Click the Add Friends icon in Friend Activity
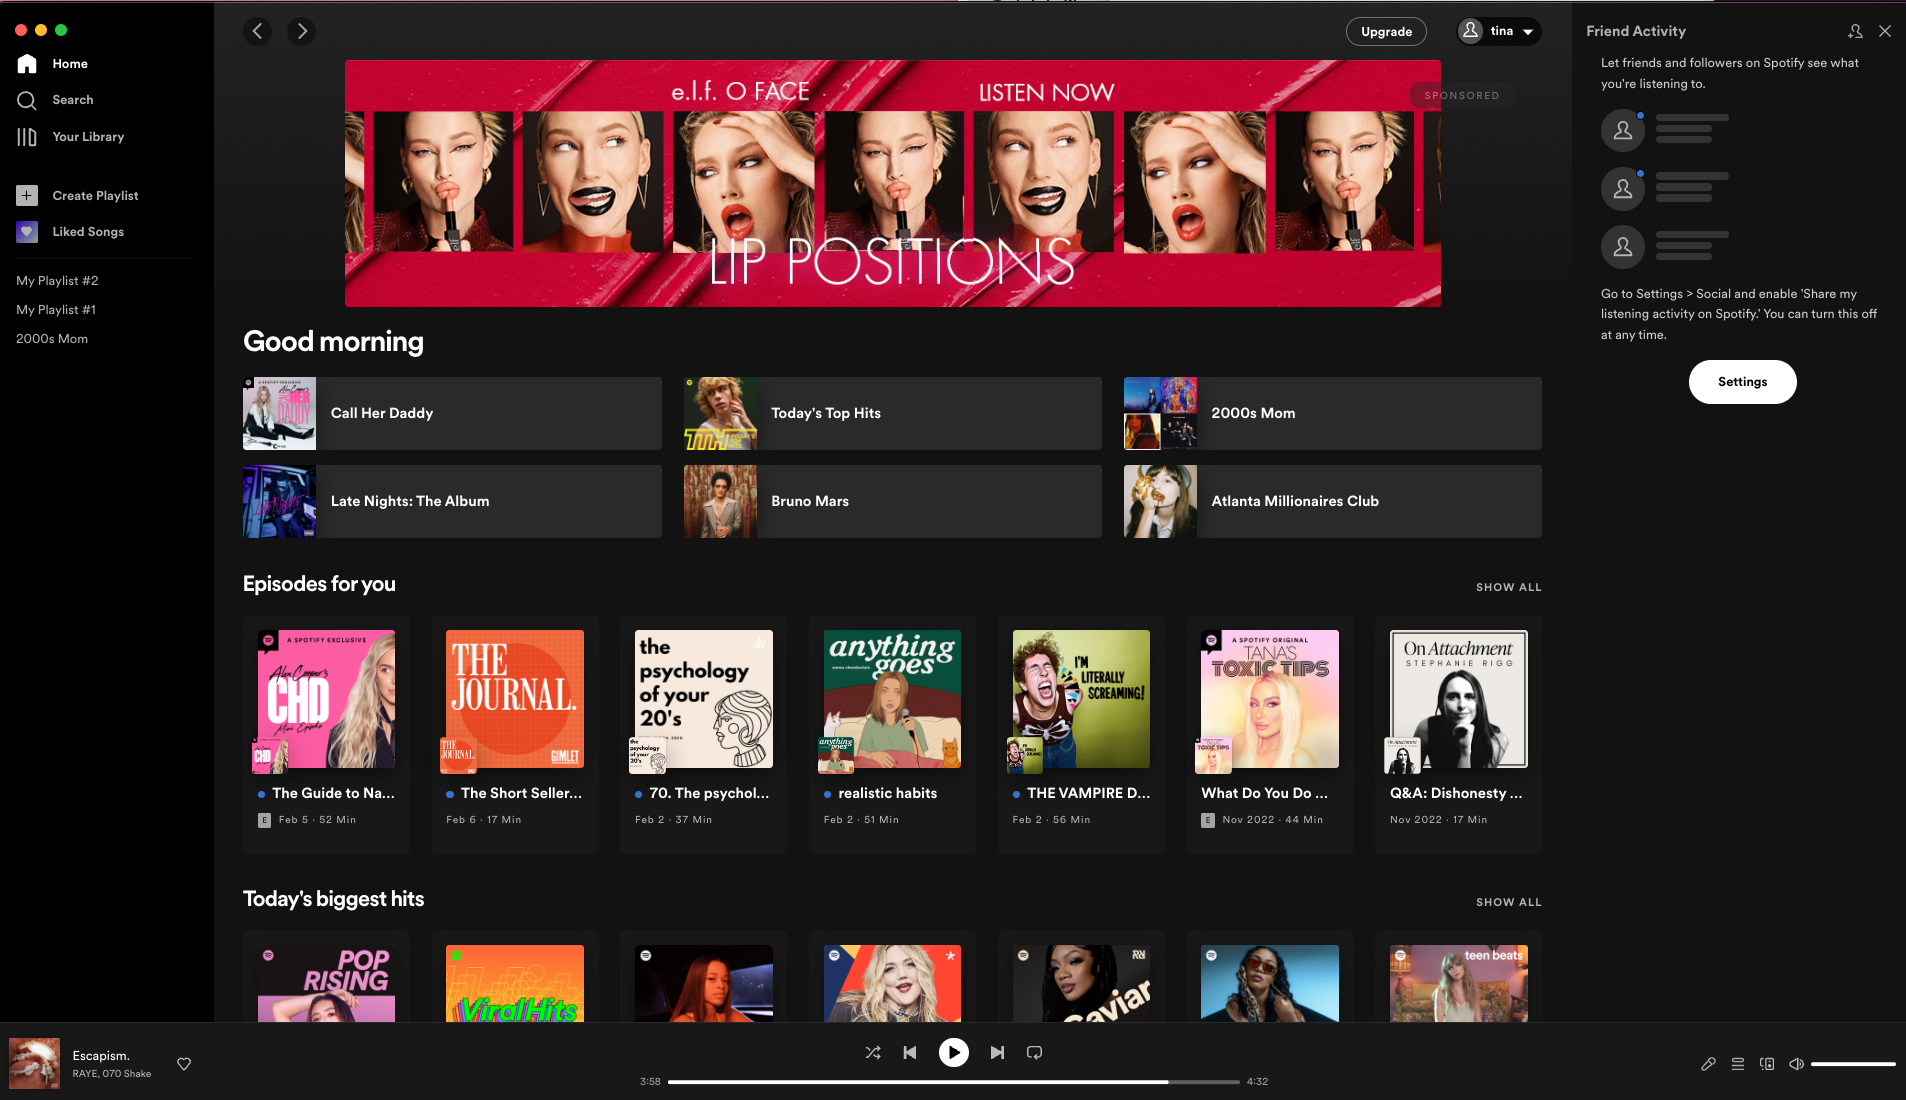The image size is (1906, 1100). (1855, 32)
